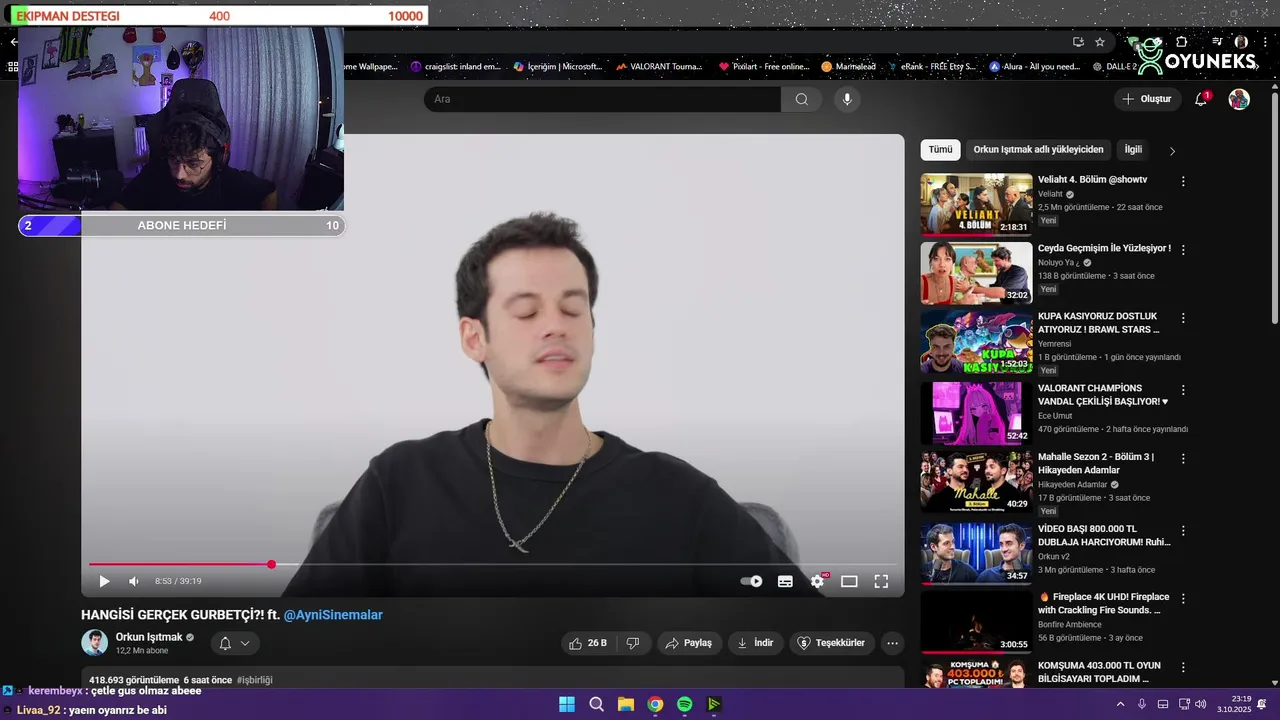Open the Orkun Işıtmak channel avatar
Screen dimensions: 1280x720
coord(94,643)
